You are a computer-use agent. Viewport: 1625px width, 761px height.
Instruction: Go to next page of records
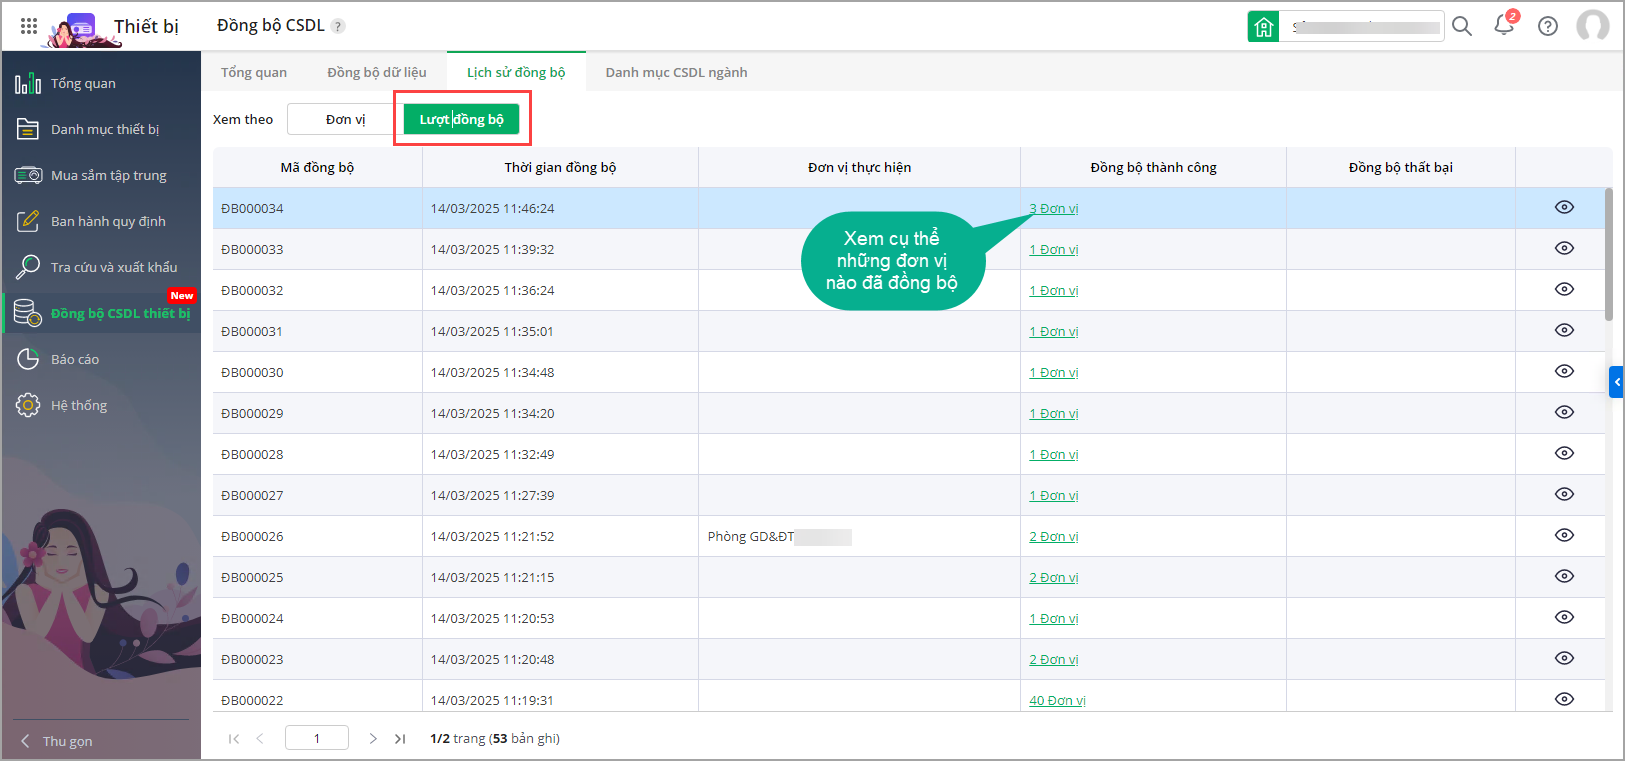pyautogui.click(x=373, y=739)
